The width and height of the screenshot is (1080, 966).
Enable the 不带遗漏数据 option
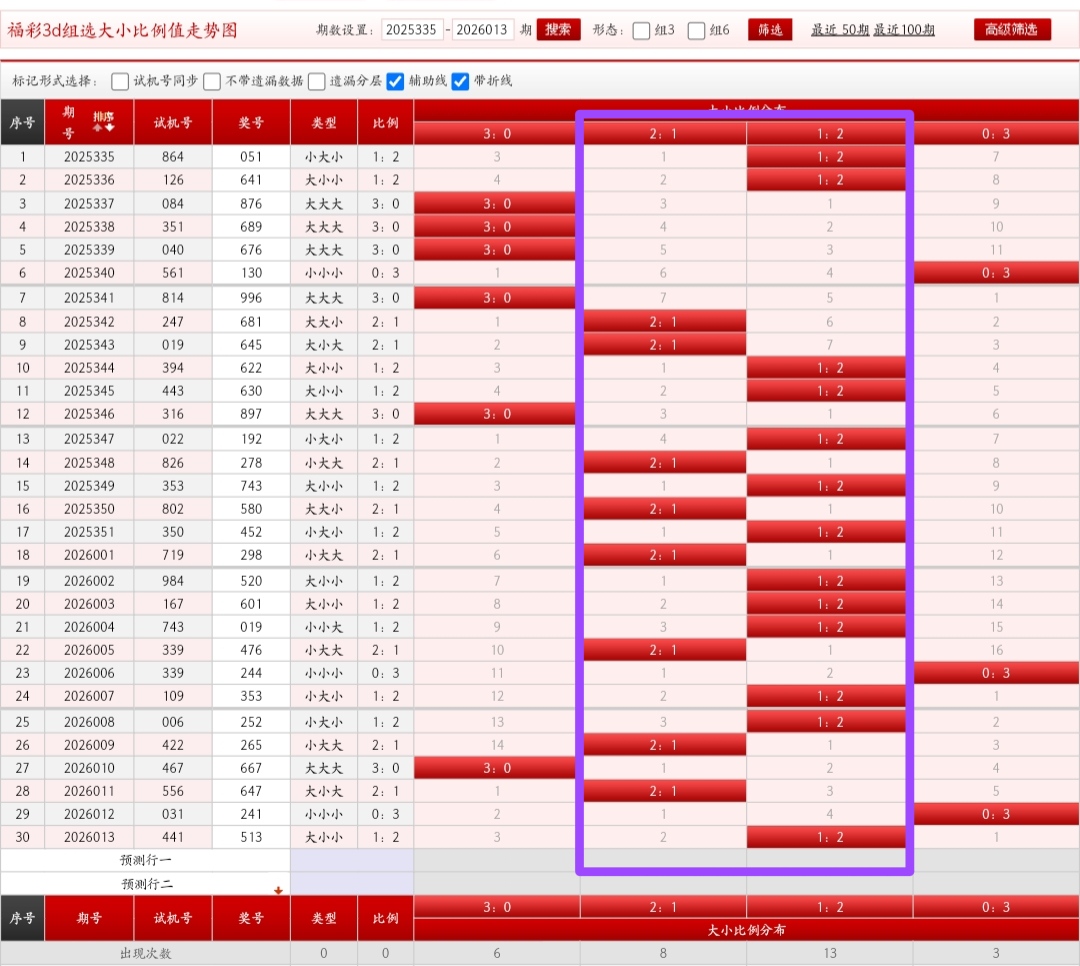pos(212,81)
